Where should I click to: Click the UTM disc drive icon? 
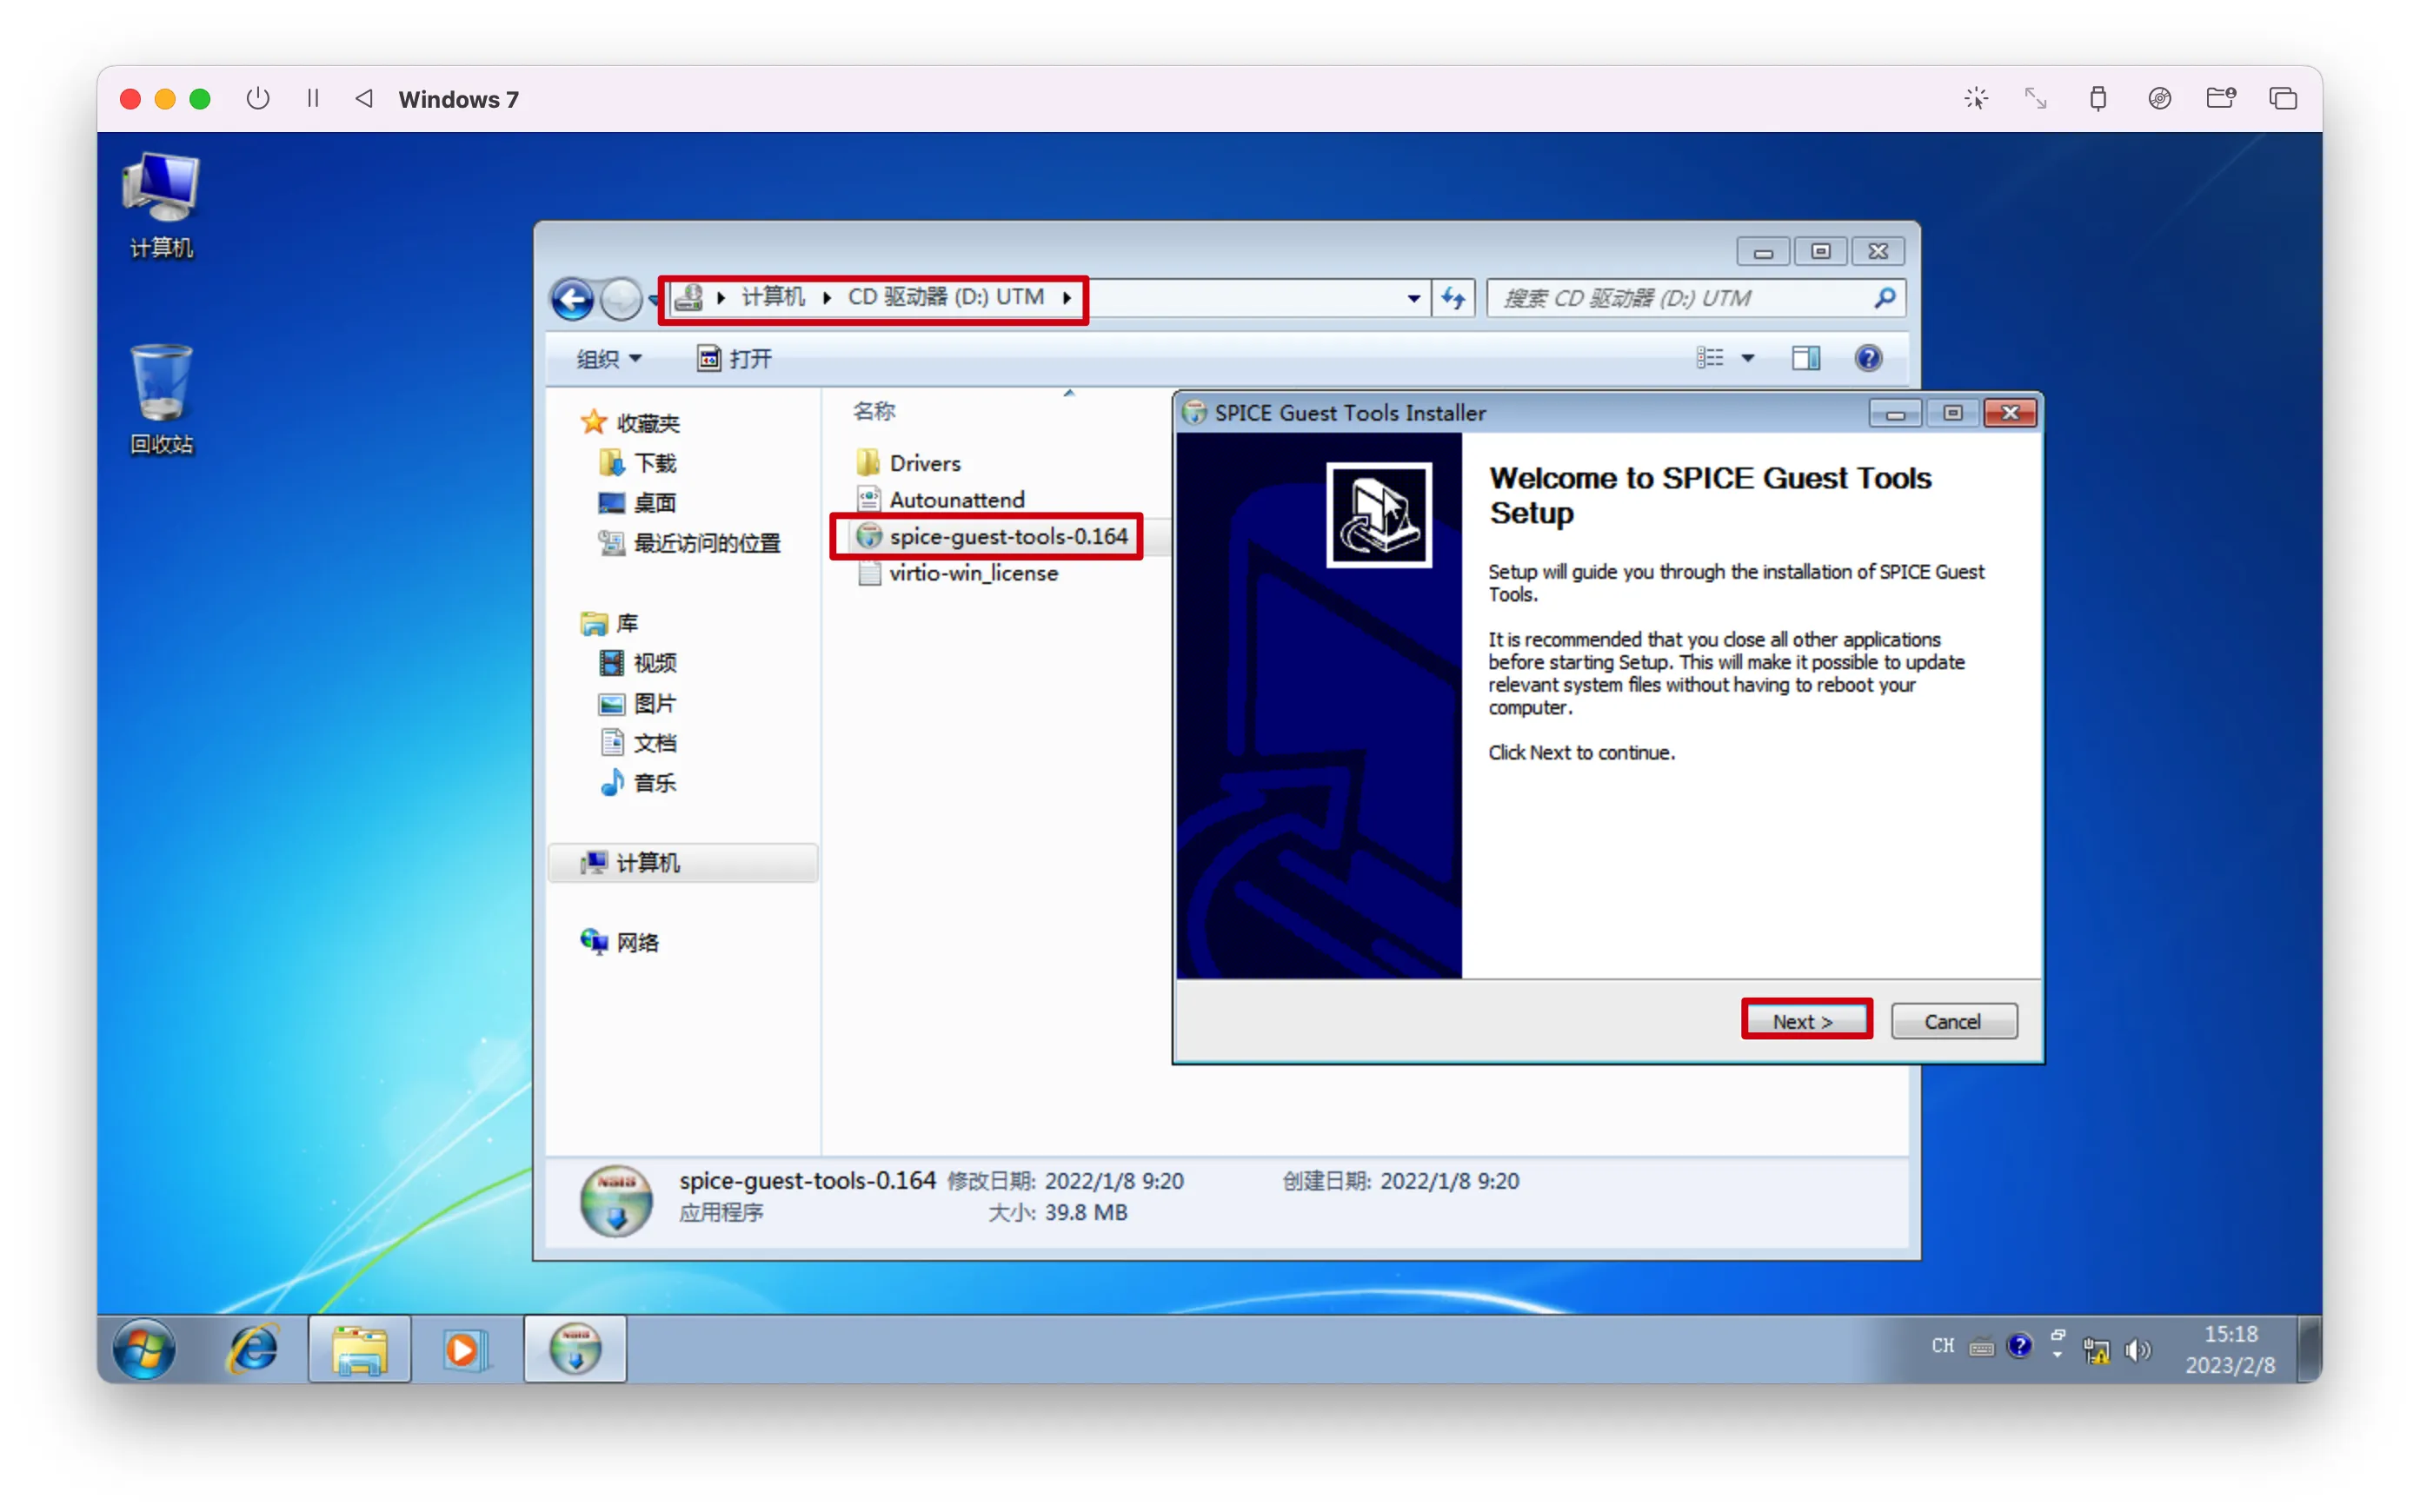click(2159, 98)
